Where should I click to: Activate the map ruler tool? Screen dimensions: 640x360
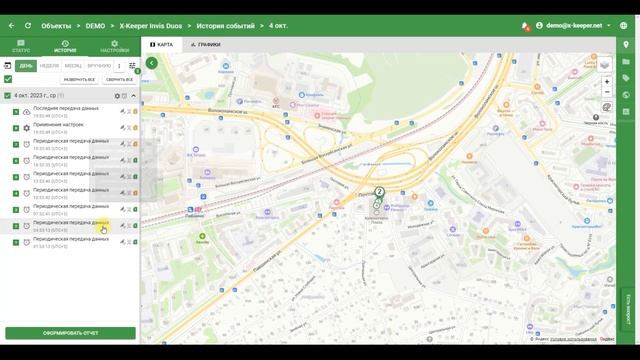pos(607,107)
